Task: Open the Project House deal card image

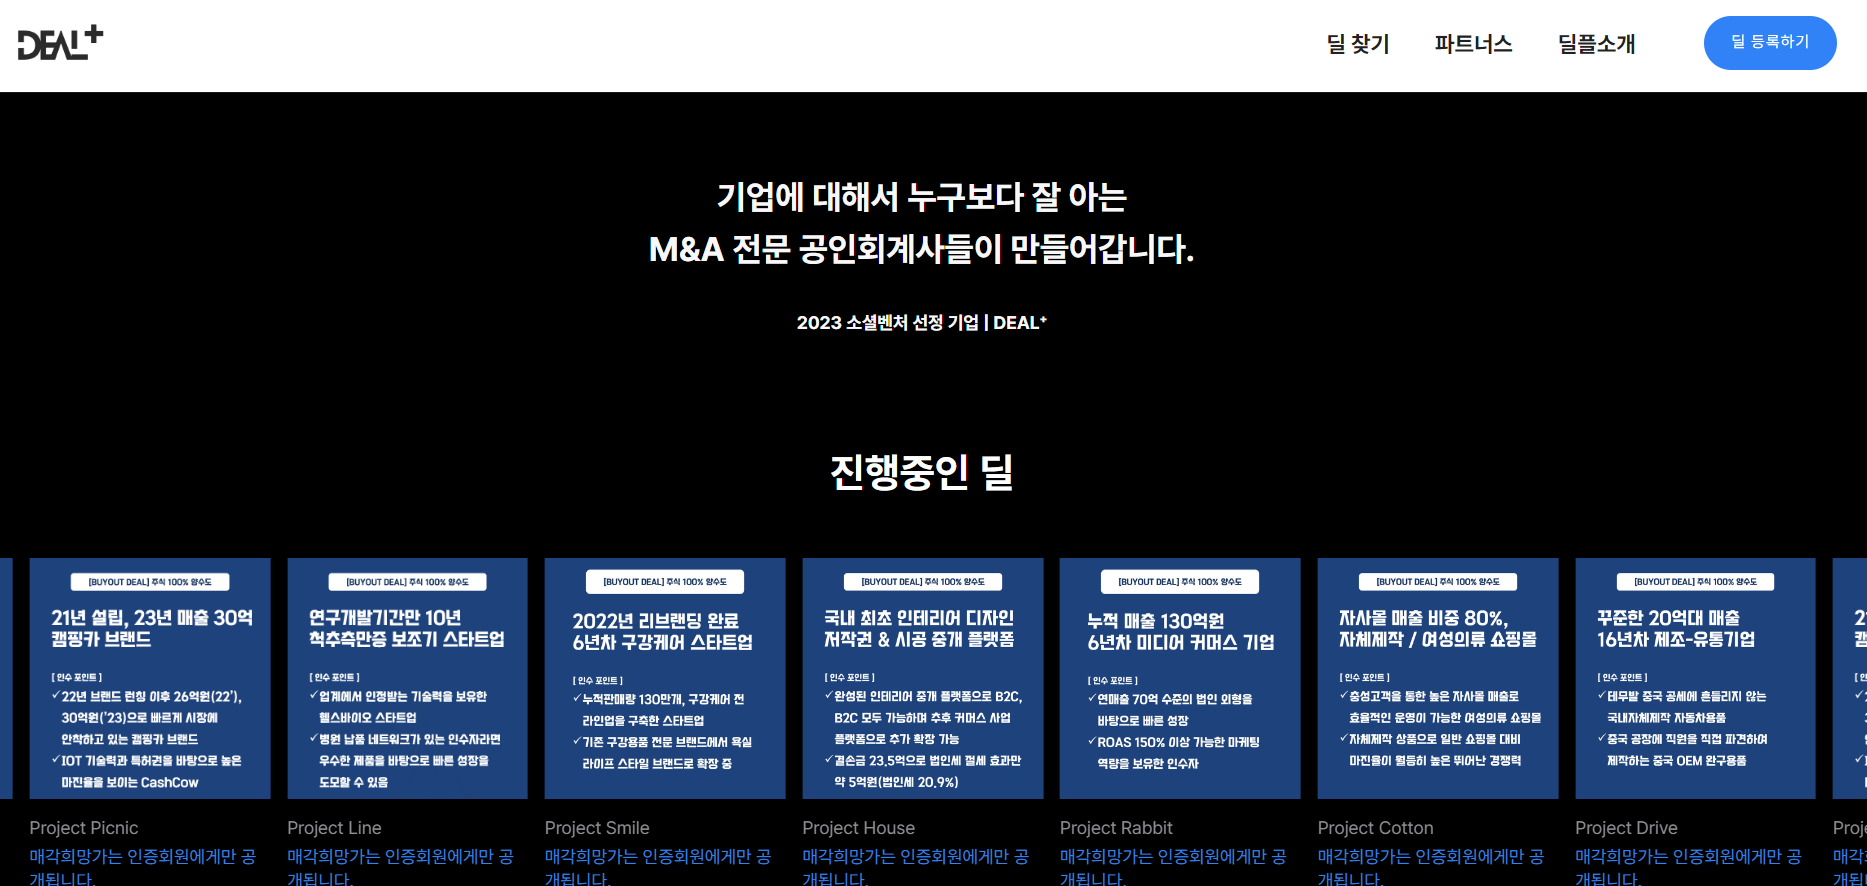Action: [923, 678]
